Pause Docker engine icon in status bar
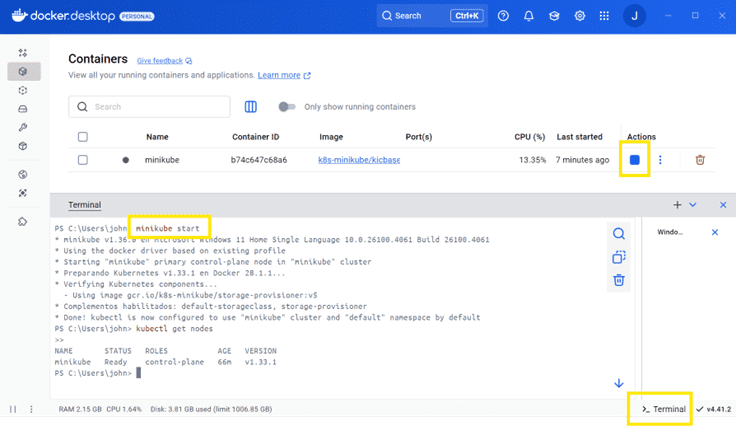The height and width of the screenshot is (426, 736). (x=13, y=409)
